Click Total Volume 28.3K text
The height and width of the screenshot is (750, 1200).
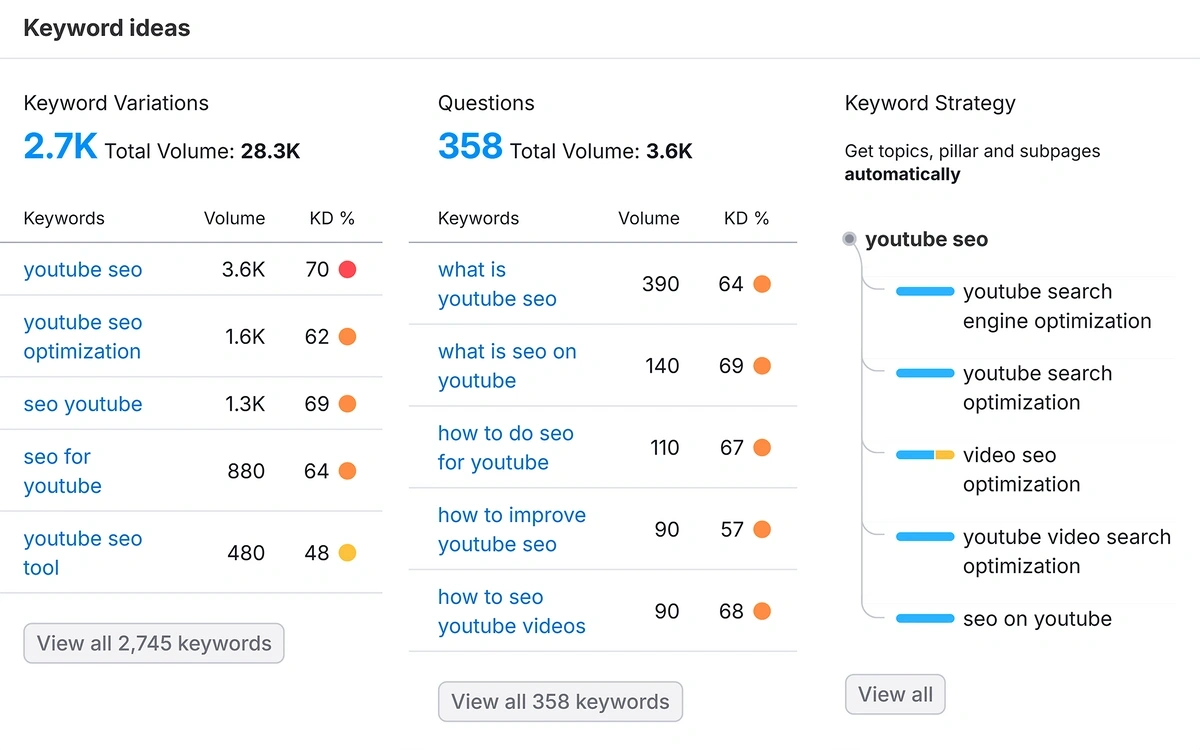[x=202, y=152]
